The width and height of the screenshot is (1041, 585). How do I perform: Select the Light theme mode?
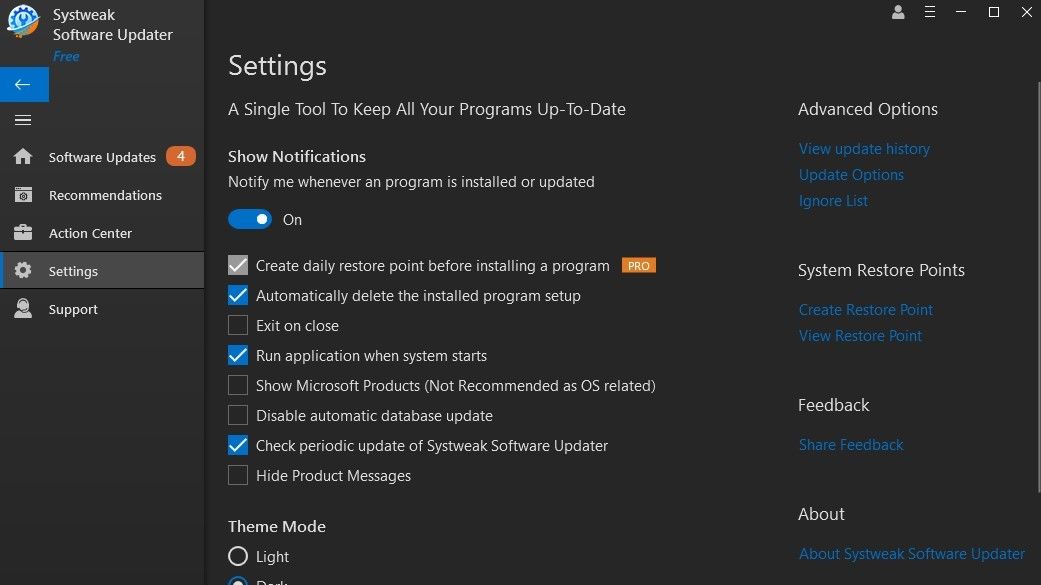tap(238, 556)
